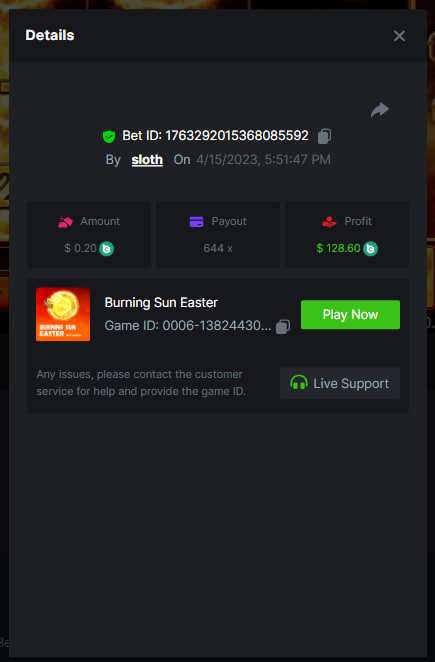Open Live Support chat

pyautogui.click(x=340, y=383)
